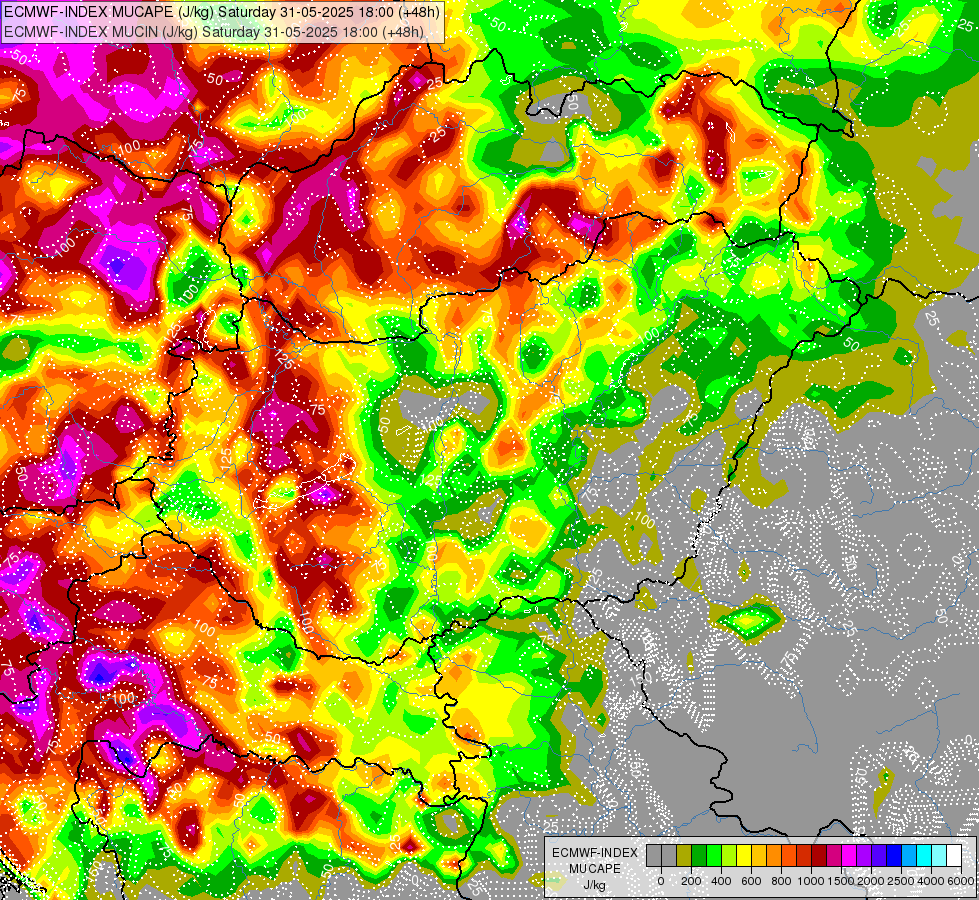This screenshot has height=900, width=979.
Task: Click the legend scale value 400
Action: [x=721, y=881]
